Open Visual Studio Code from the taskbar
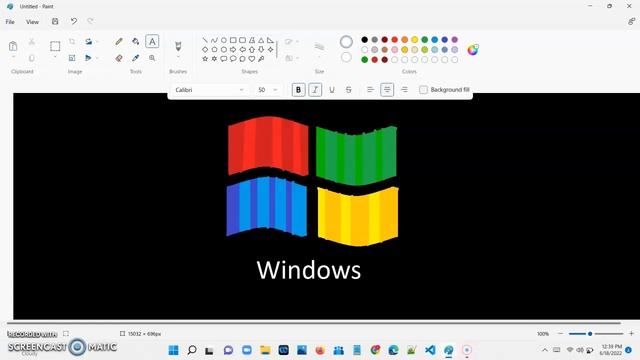 coord(430,350)
